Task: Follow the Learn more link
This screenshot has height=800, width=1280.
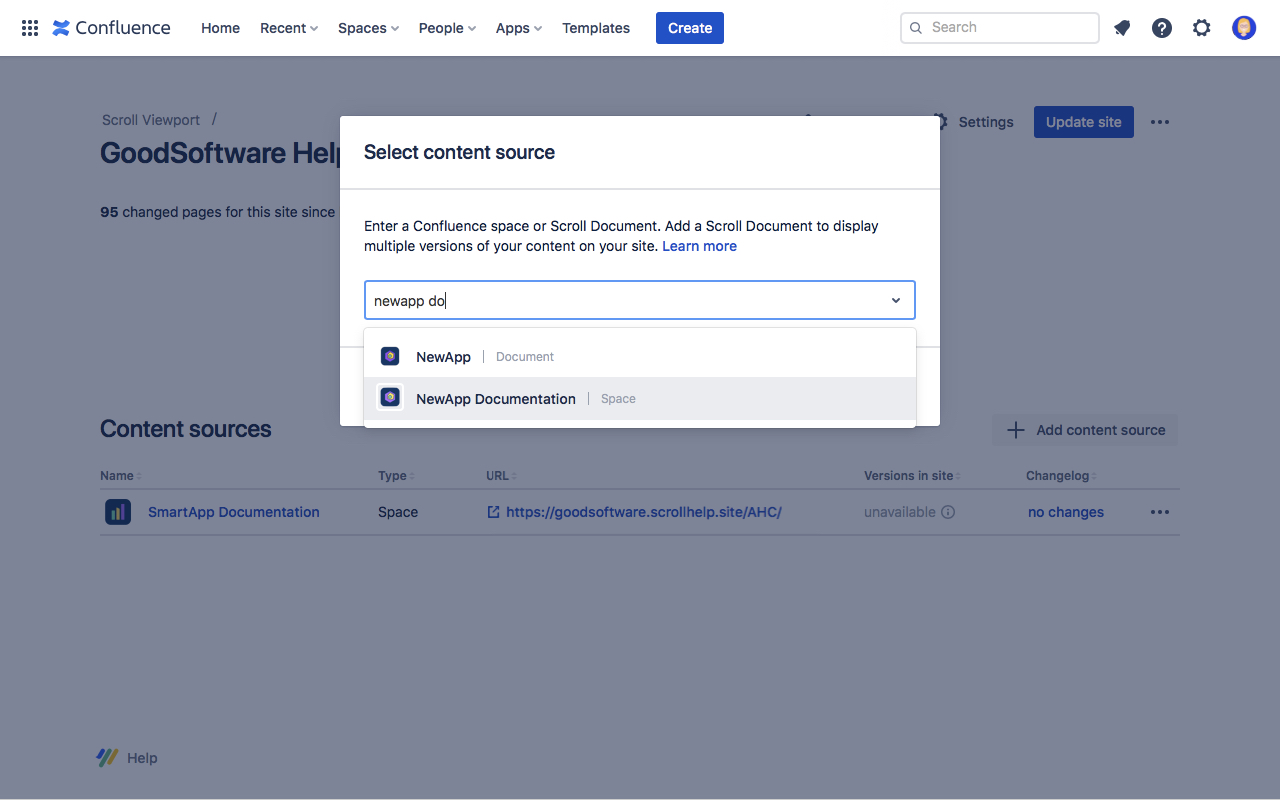Action: 699,246
